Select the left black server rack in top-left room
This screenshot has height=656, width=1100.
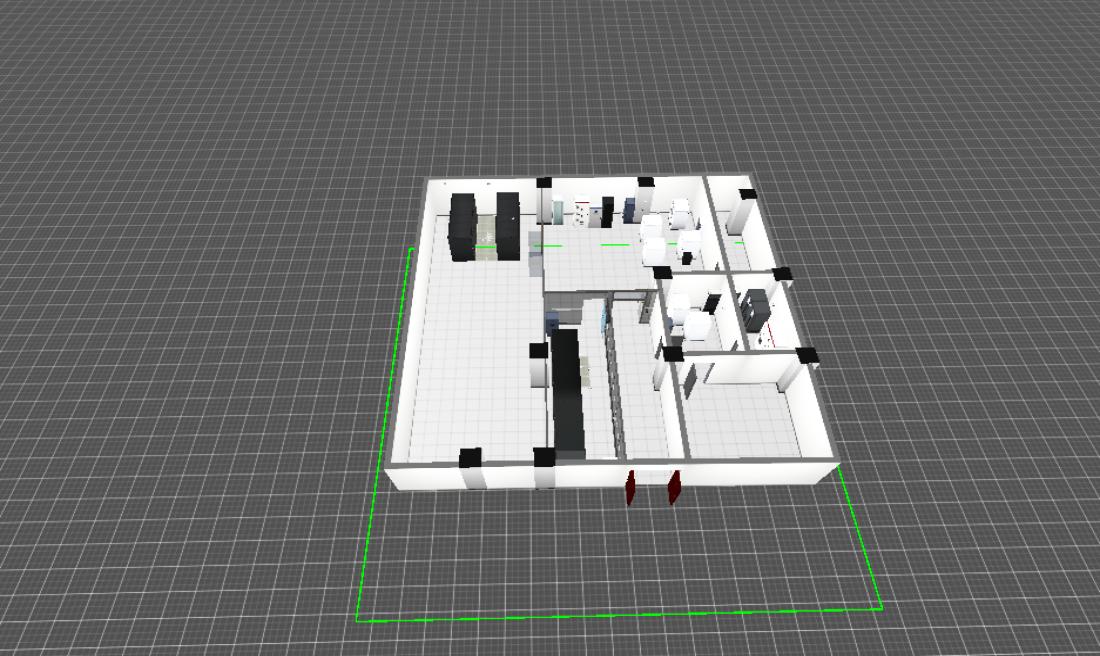point(462,227)
